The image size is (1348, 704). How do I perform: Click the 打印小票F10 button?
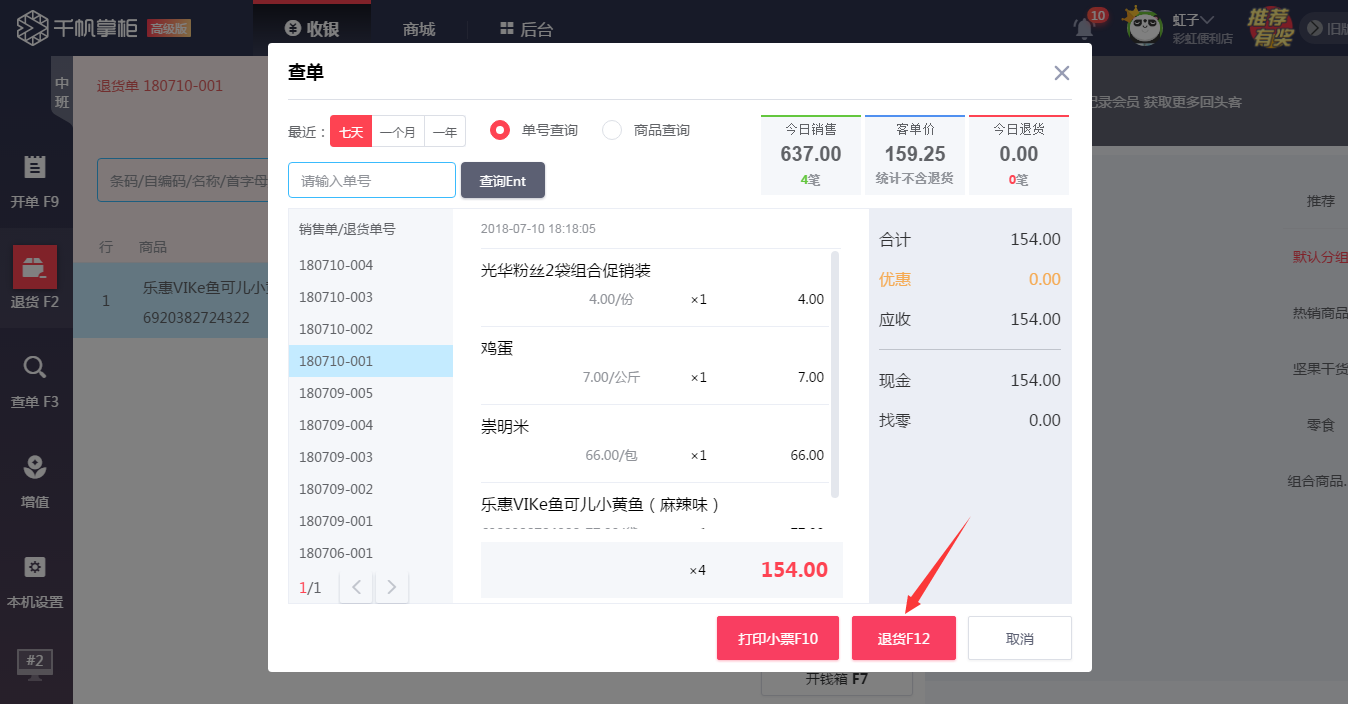pyautogui.click(x=777, y=638)
